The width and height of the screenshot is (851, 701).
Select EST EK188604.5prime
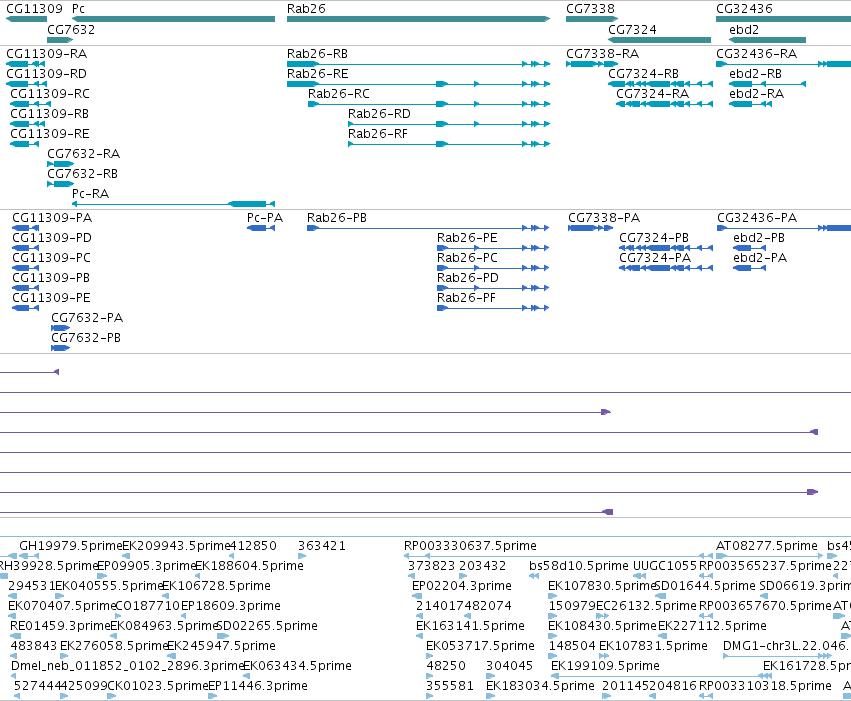pyautogui.click(x=250, y=565)
